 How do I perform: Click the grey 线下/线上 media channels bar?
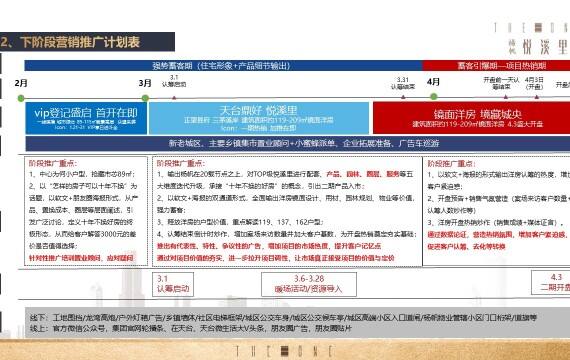tap(298, 323)
